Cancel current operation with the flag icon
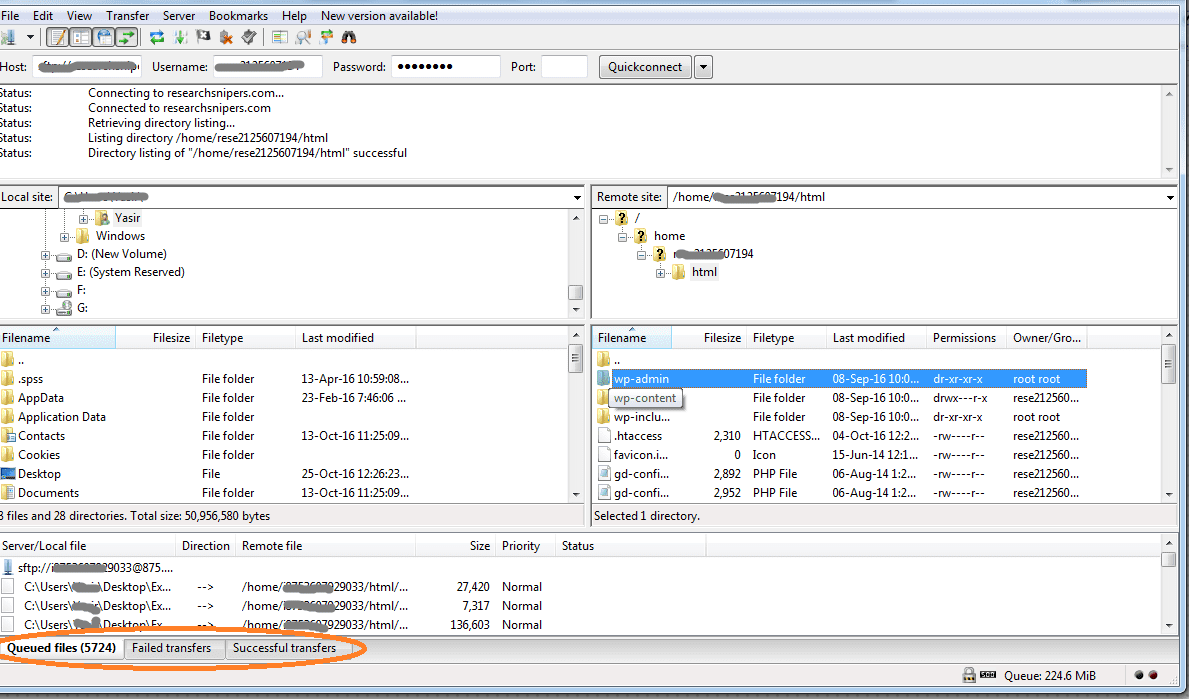 click(203, 37)
